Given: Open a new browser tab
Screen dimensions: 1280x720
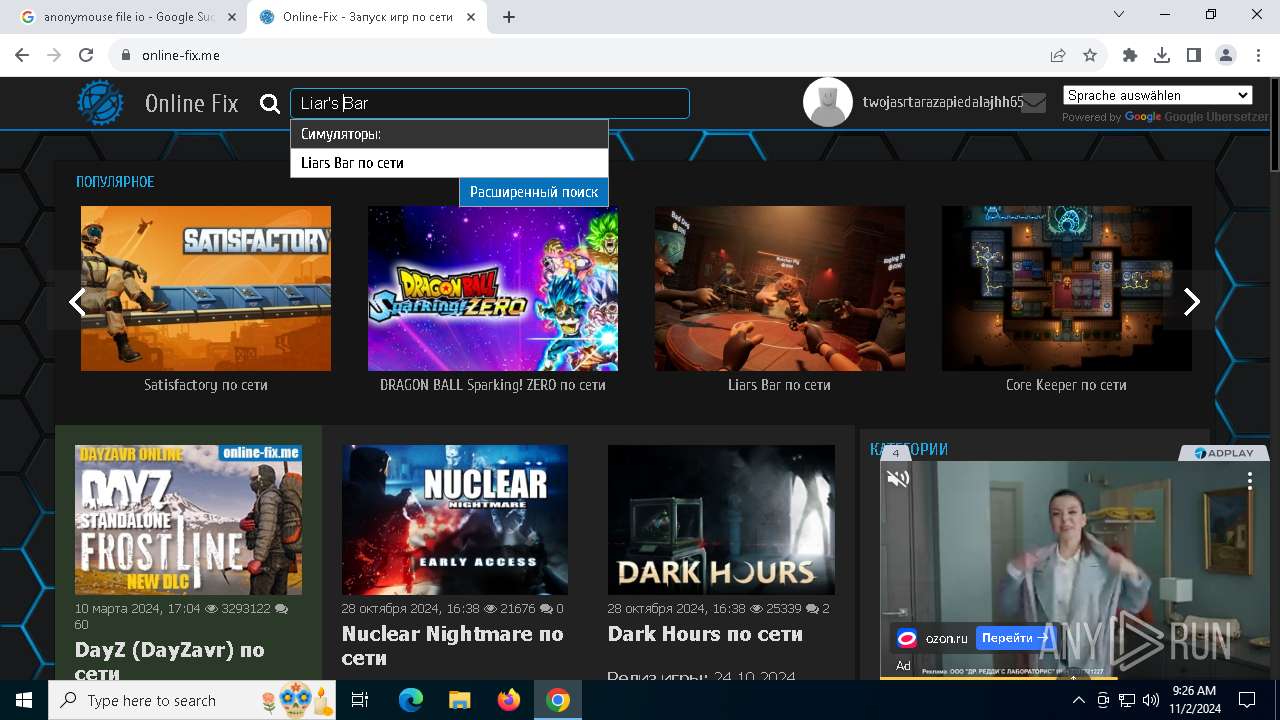Looking at the screenshot, I should pos(509,17).
